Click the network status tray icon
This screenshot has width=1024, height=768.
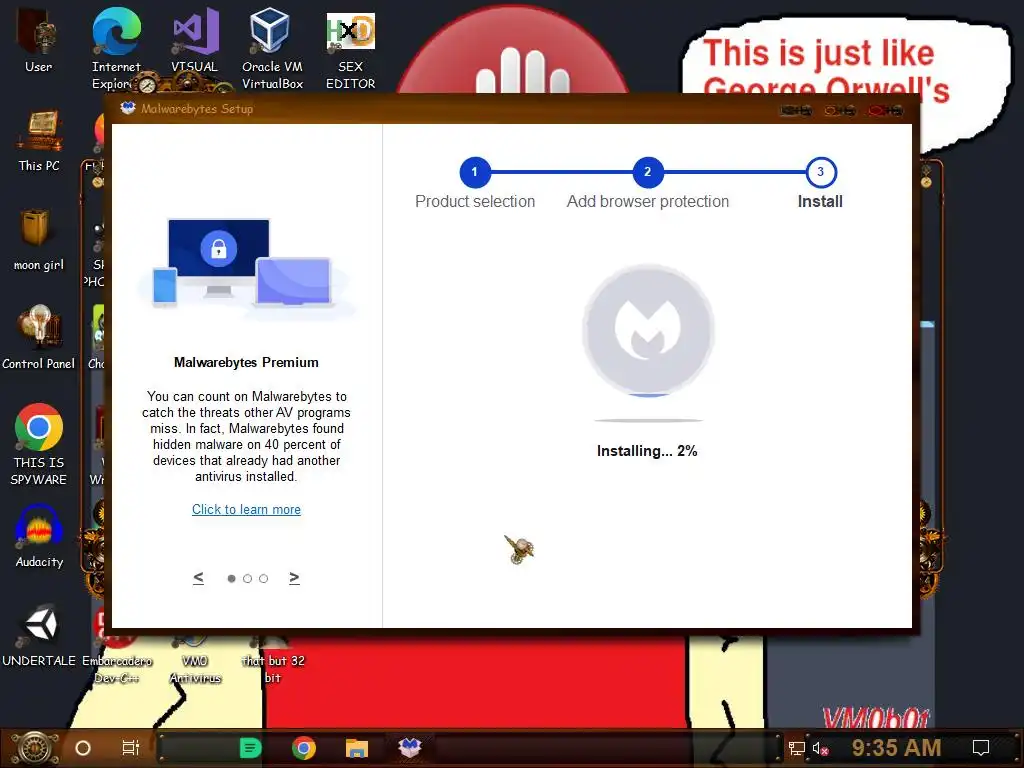click(796, 748)
